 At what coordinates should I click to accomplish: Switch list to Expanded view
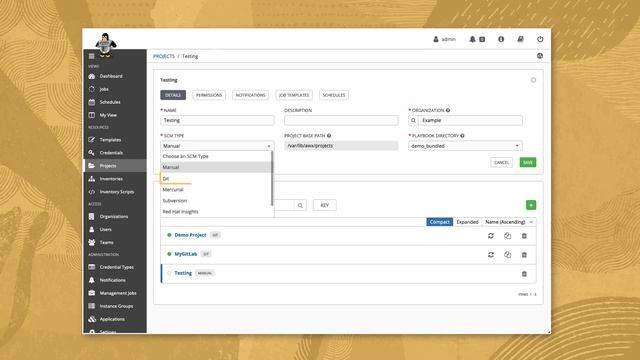click(x=467, y=222)
